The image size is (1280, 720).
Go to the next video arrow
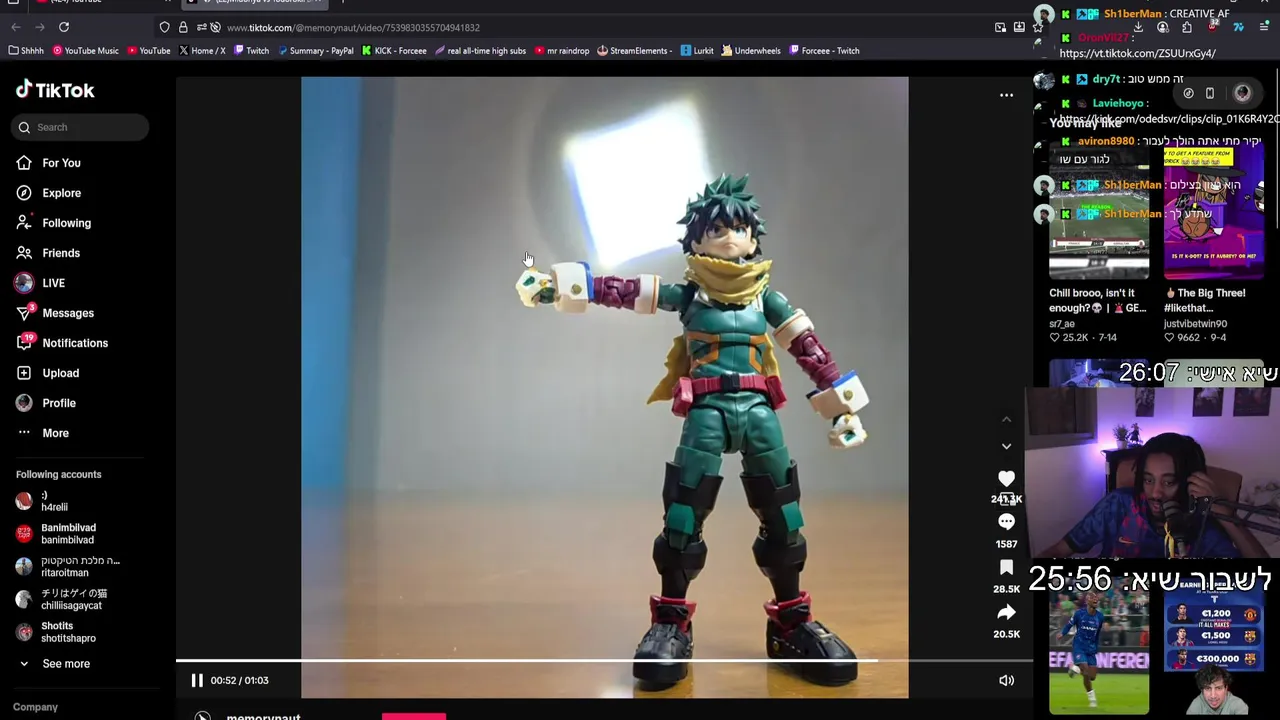(x=1006, y=446)
